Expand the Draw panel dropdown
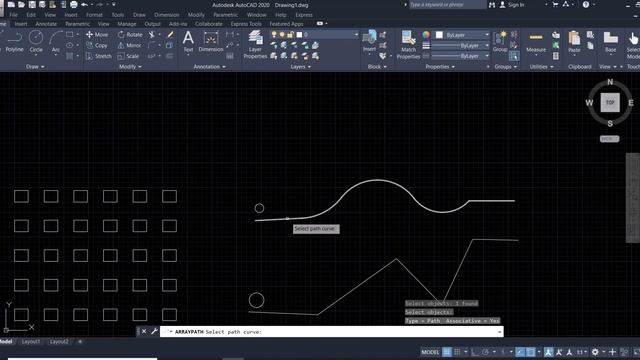 point(35,67)
